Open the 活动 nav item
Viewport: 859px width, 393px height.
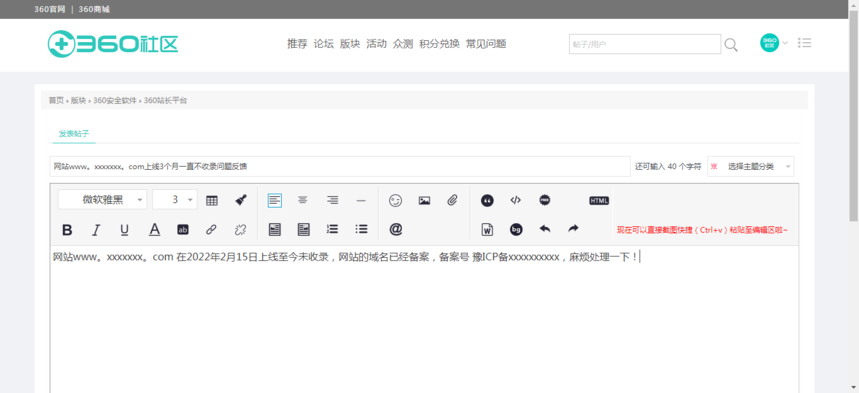click(376, 44)
